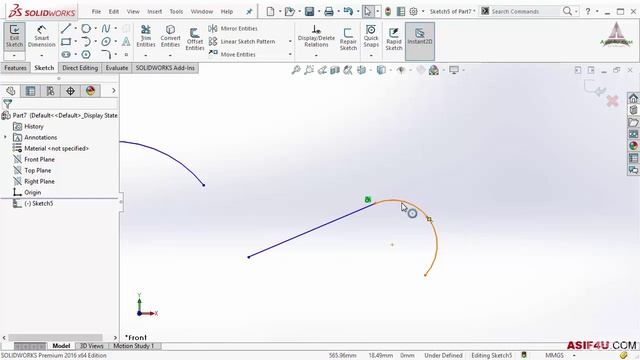Click Move Entities command
Image resolution: width=640 pixels, height=360 pixels.
[x=232, y=54]
